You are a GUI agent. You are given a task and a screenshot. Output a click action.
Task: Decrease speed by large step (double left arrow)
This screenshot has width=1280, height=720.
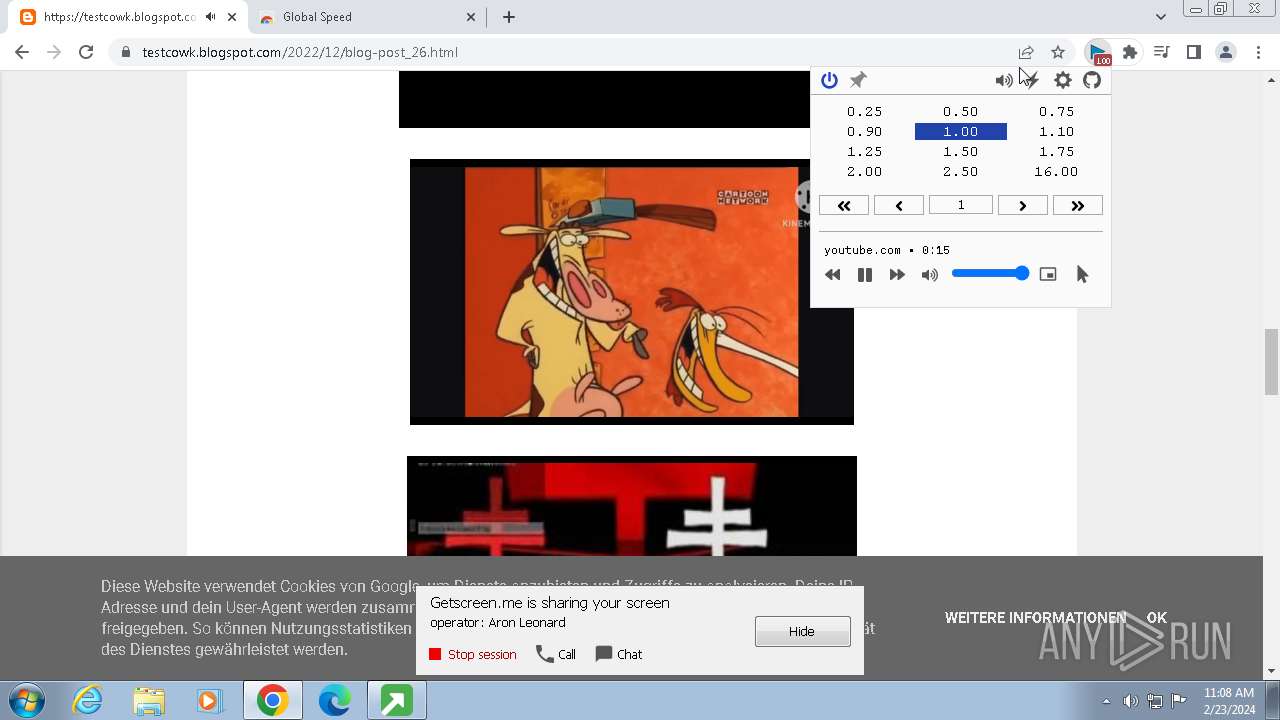[x=844, y=205]
